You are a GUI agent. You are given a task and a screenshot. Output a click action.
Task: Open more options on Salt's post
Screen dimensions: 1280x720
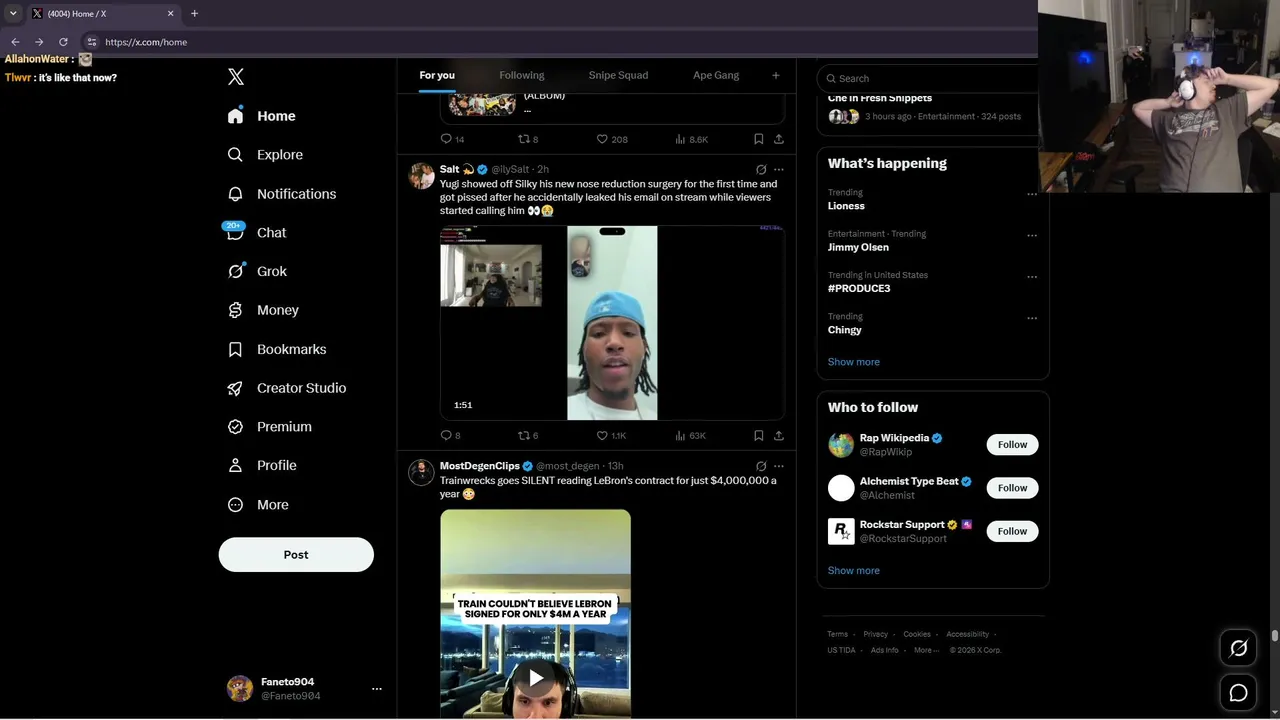[x=779, y=170]
